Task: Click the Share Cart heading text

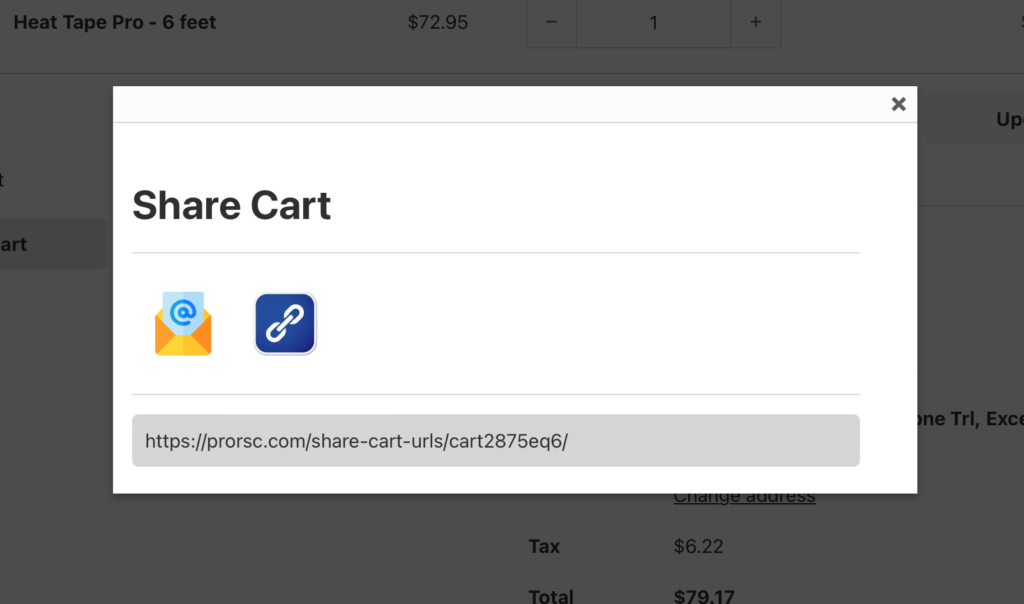Action: 231,205
